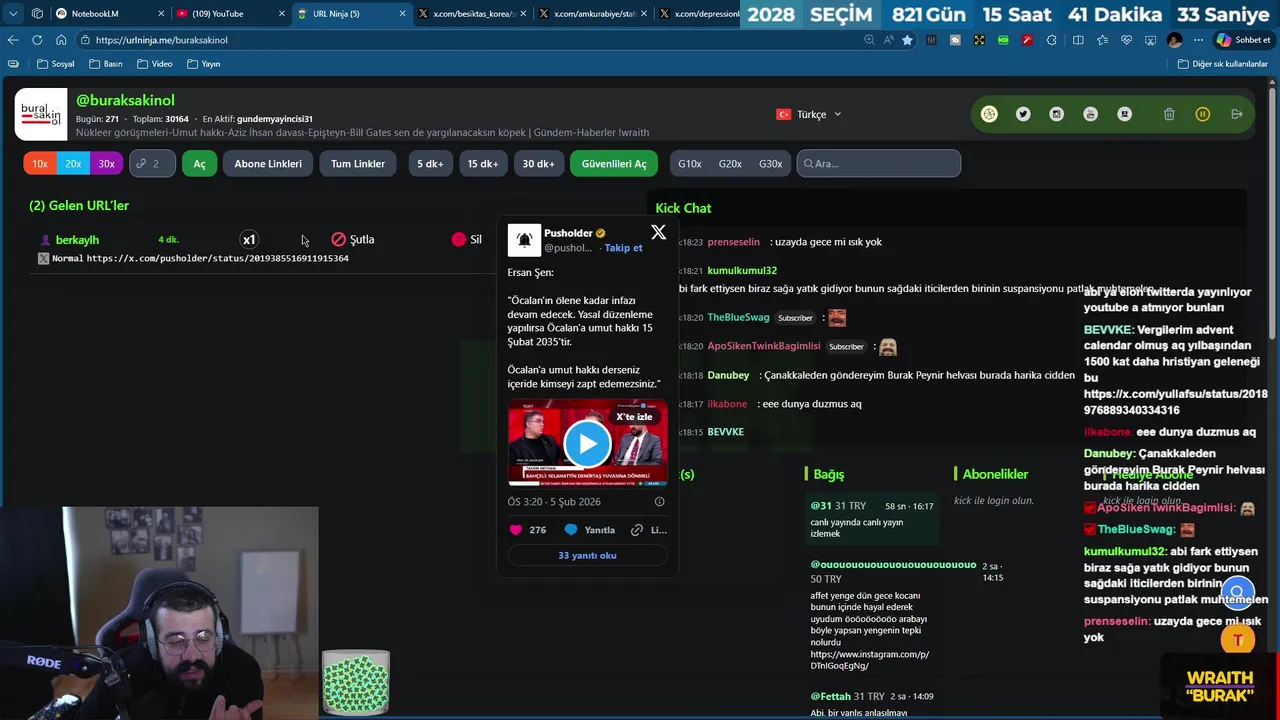Select G30x option

(770, 164)
